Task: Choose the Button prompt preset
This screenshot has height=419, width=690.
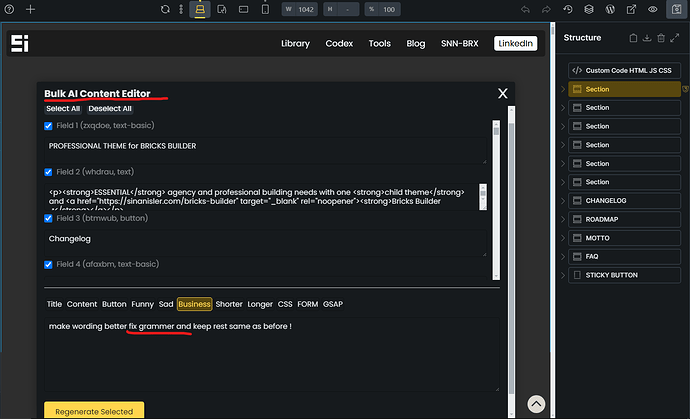Action: click(x=114, y=304)
